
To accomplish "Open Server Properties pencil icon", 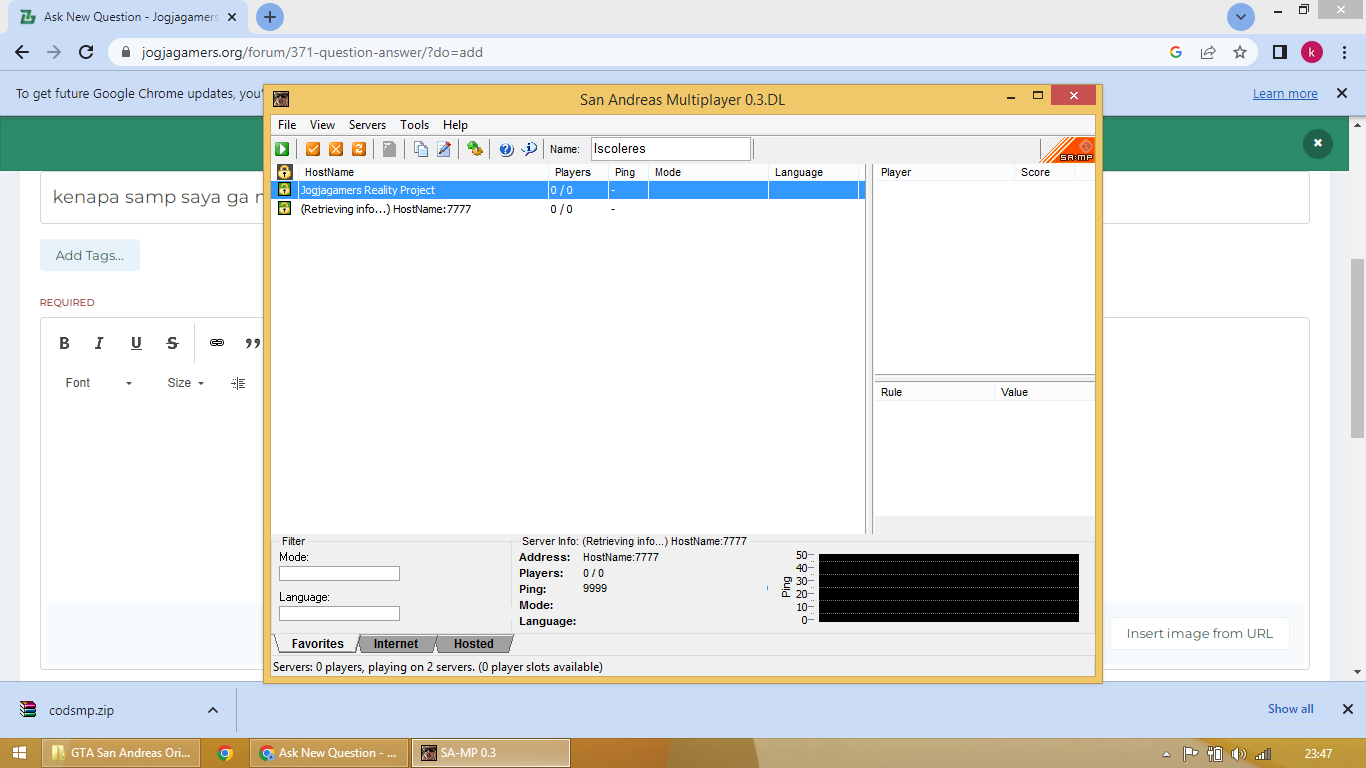I will (444, 149).
